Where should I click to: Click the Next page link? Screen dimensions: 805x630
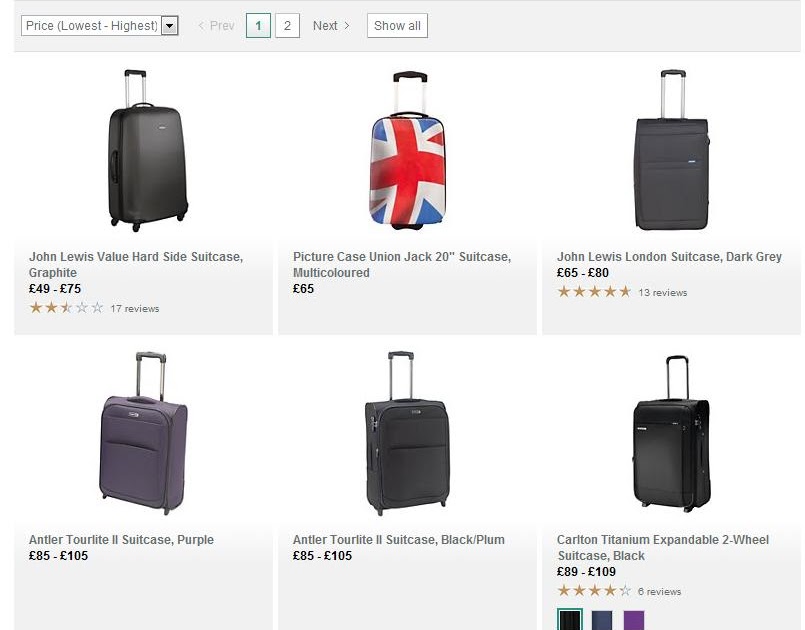pyautogui.click(x=331, y=26)
